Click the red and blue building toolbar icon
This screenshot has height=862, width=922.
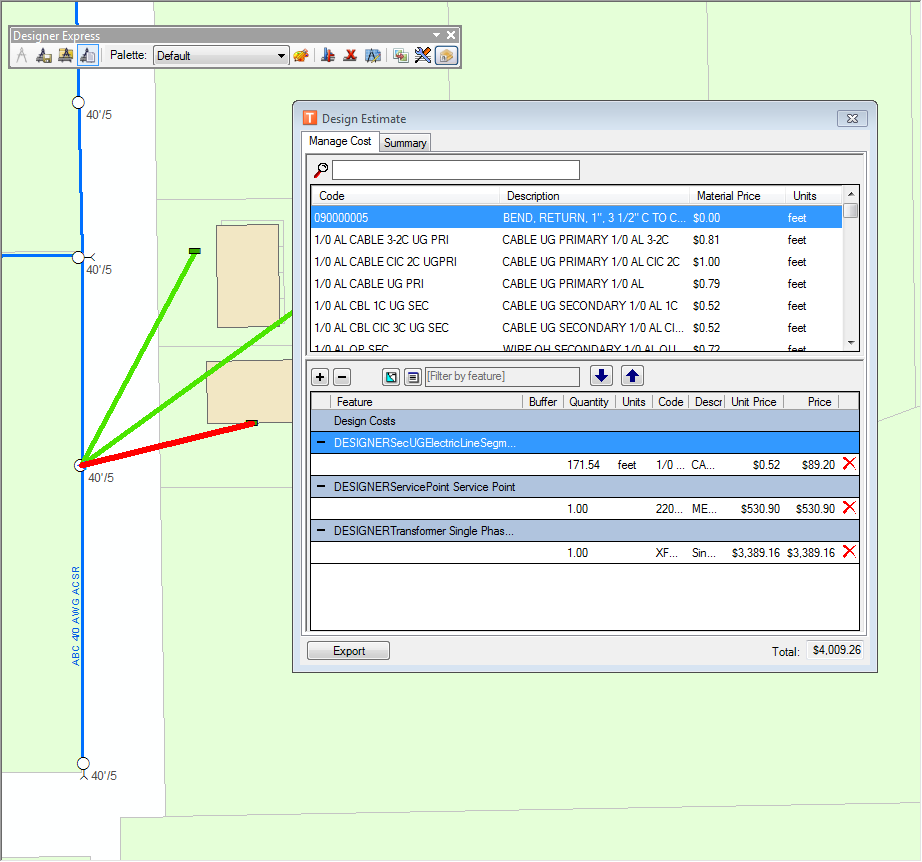coord(328,56)
